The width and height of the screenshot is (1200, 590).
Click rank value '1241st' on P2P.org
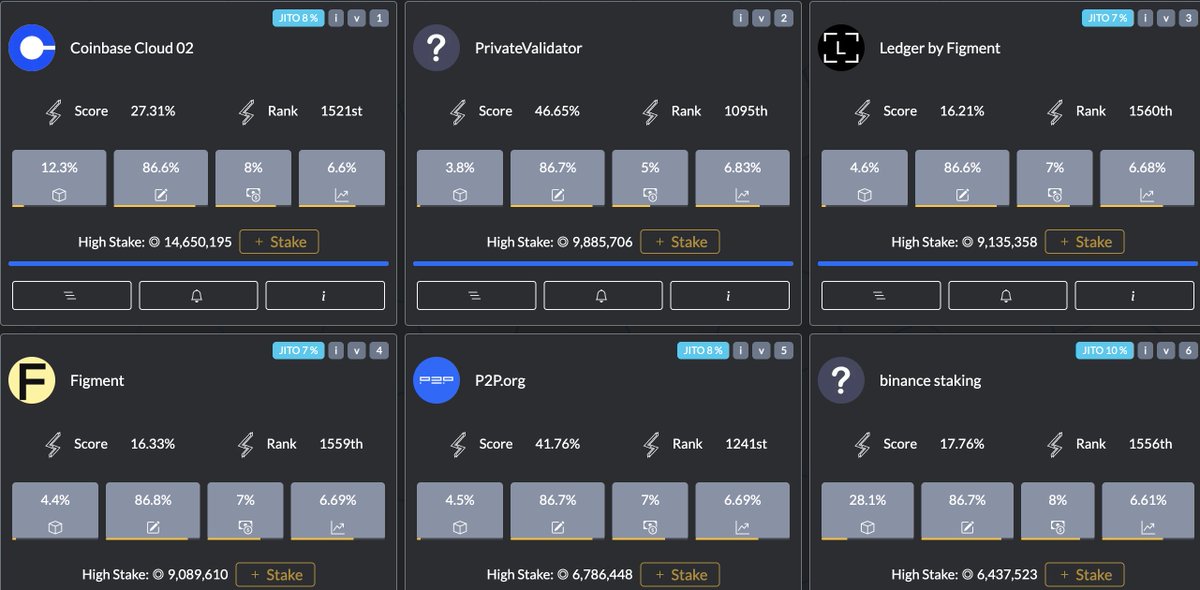pos(746,444)
